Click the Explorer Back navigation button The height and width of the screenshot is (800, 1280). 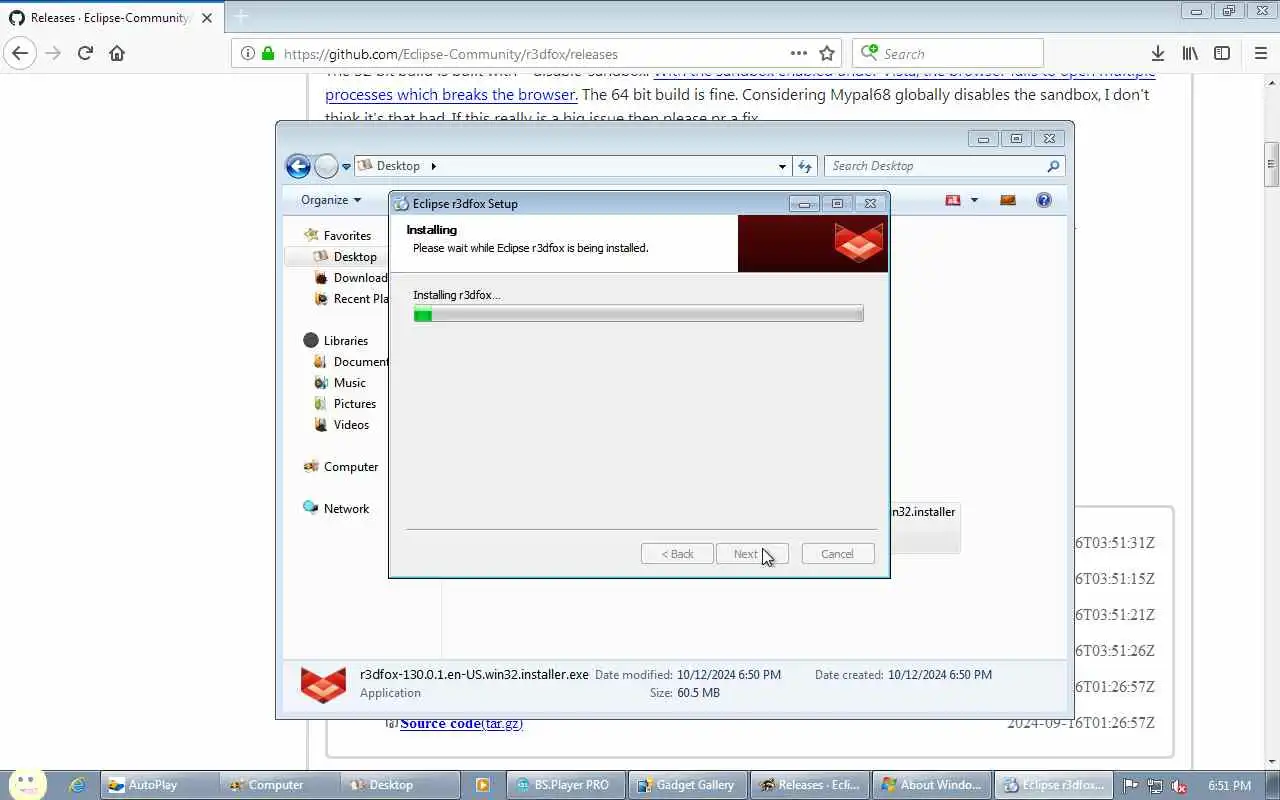click(x=298, y=166)
